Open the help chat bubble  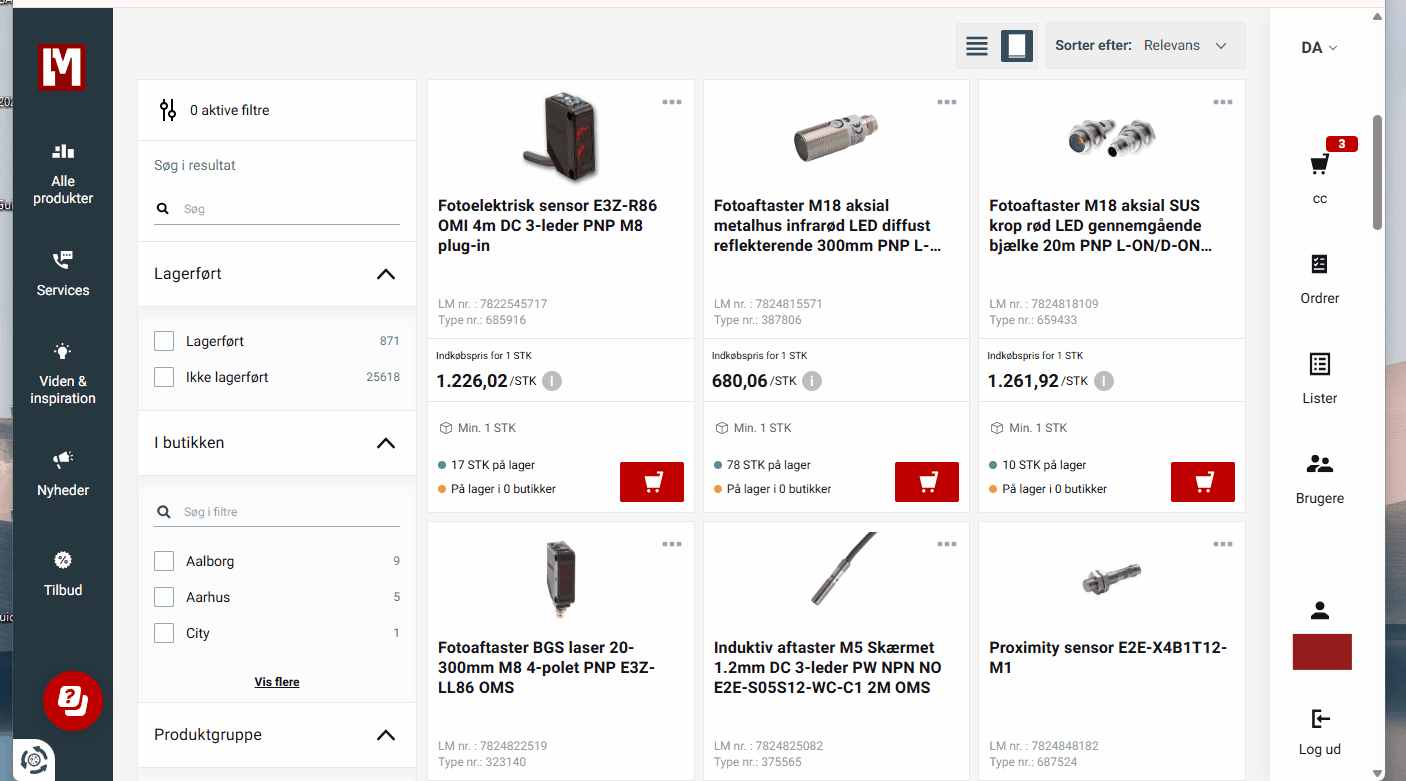pyautogui.click(x=73, y=701)
